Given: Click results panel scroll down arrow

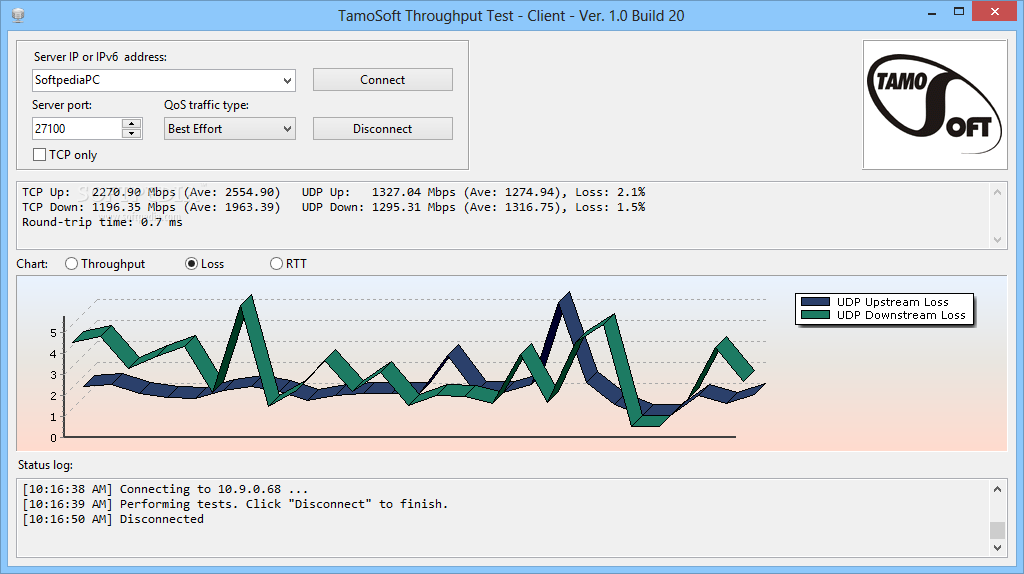Looking at the screenshot, I should (x=997, y=240).
